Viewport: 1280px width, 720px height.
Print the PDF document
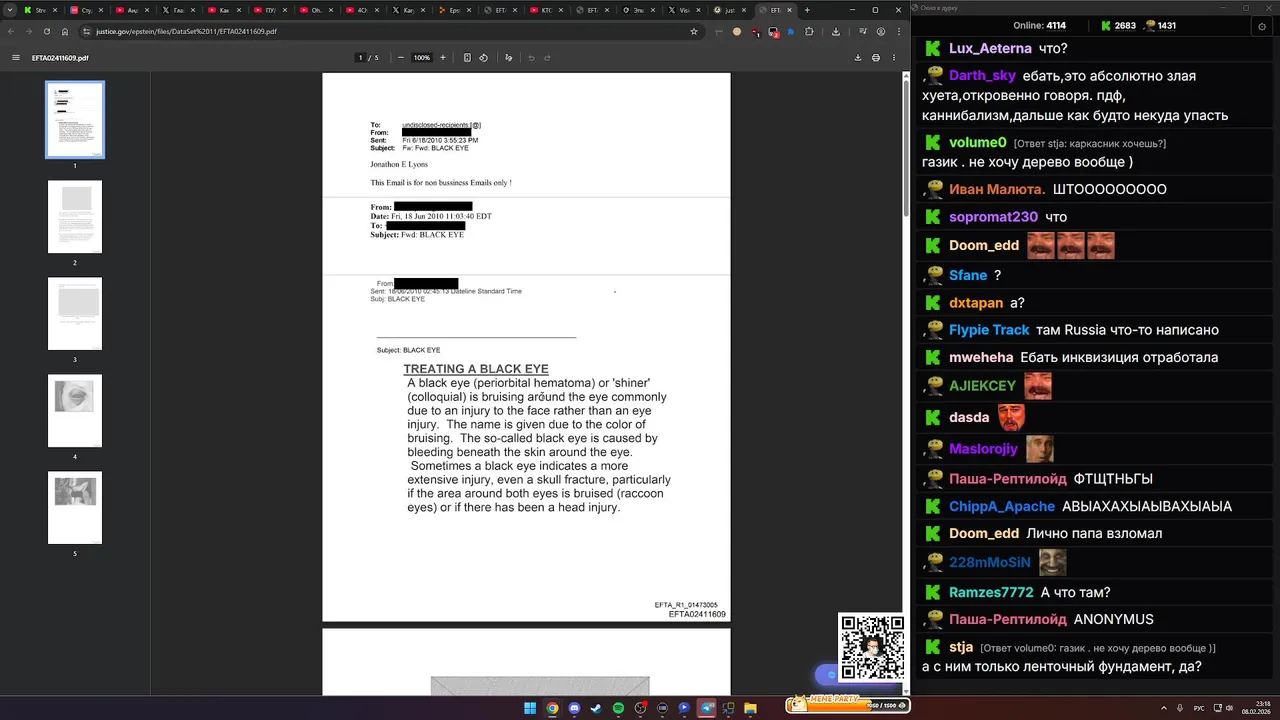pos(876,58)
